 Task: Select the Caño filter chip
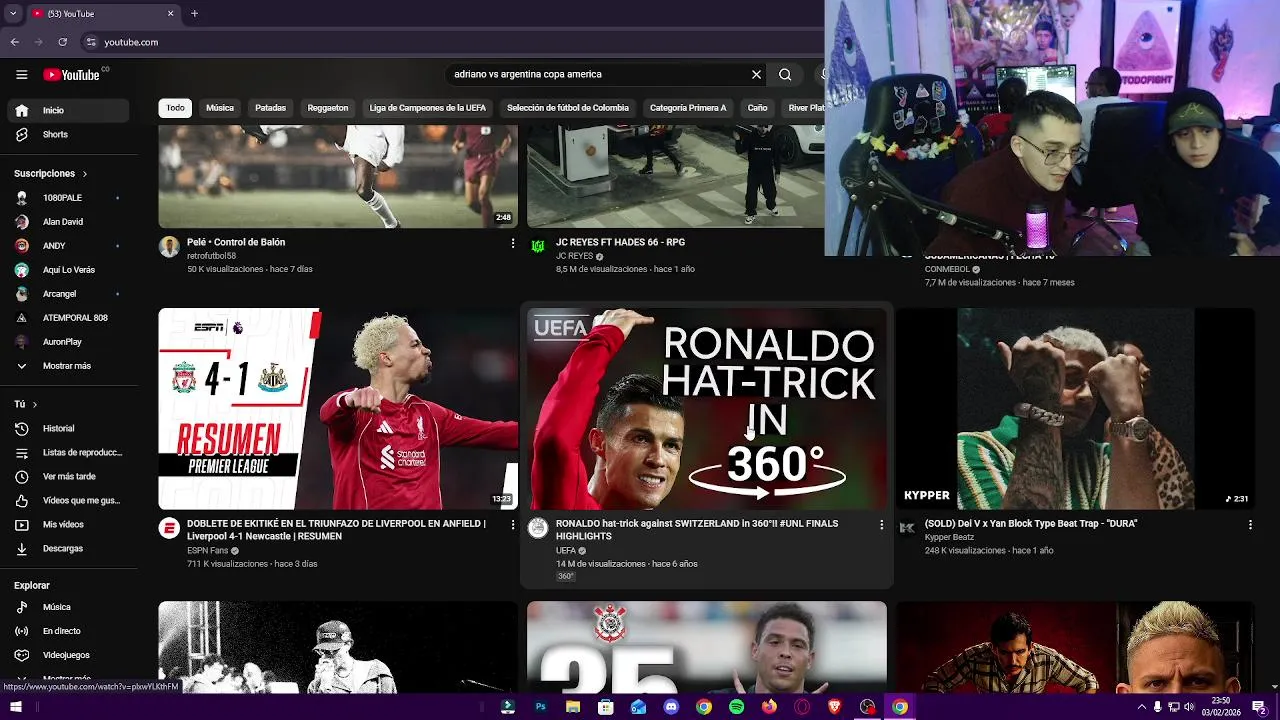[757, 108]
